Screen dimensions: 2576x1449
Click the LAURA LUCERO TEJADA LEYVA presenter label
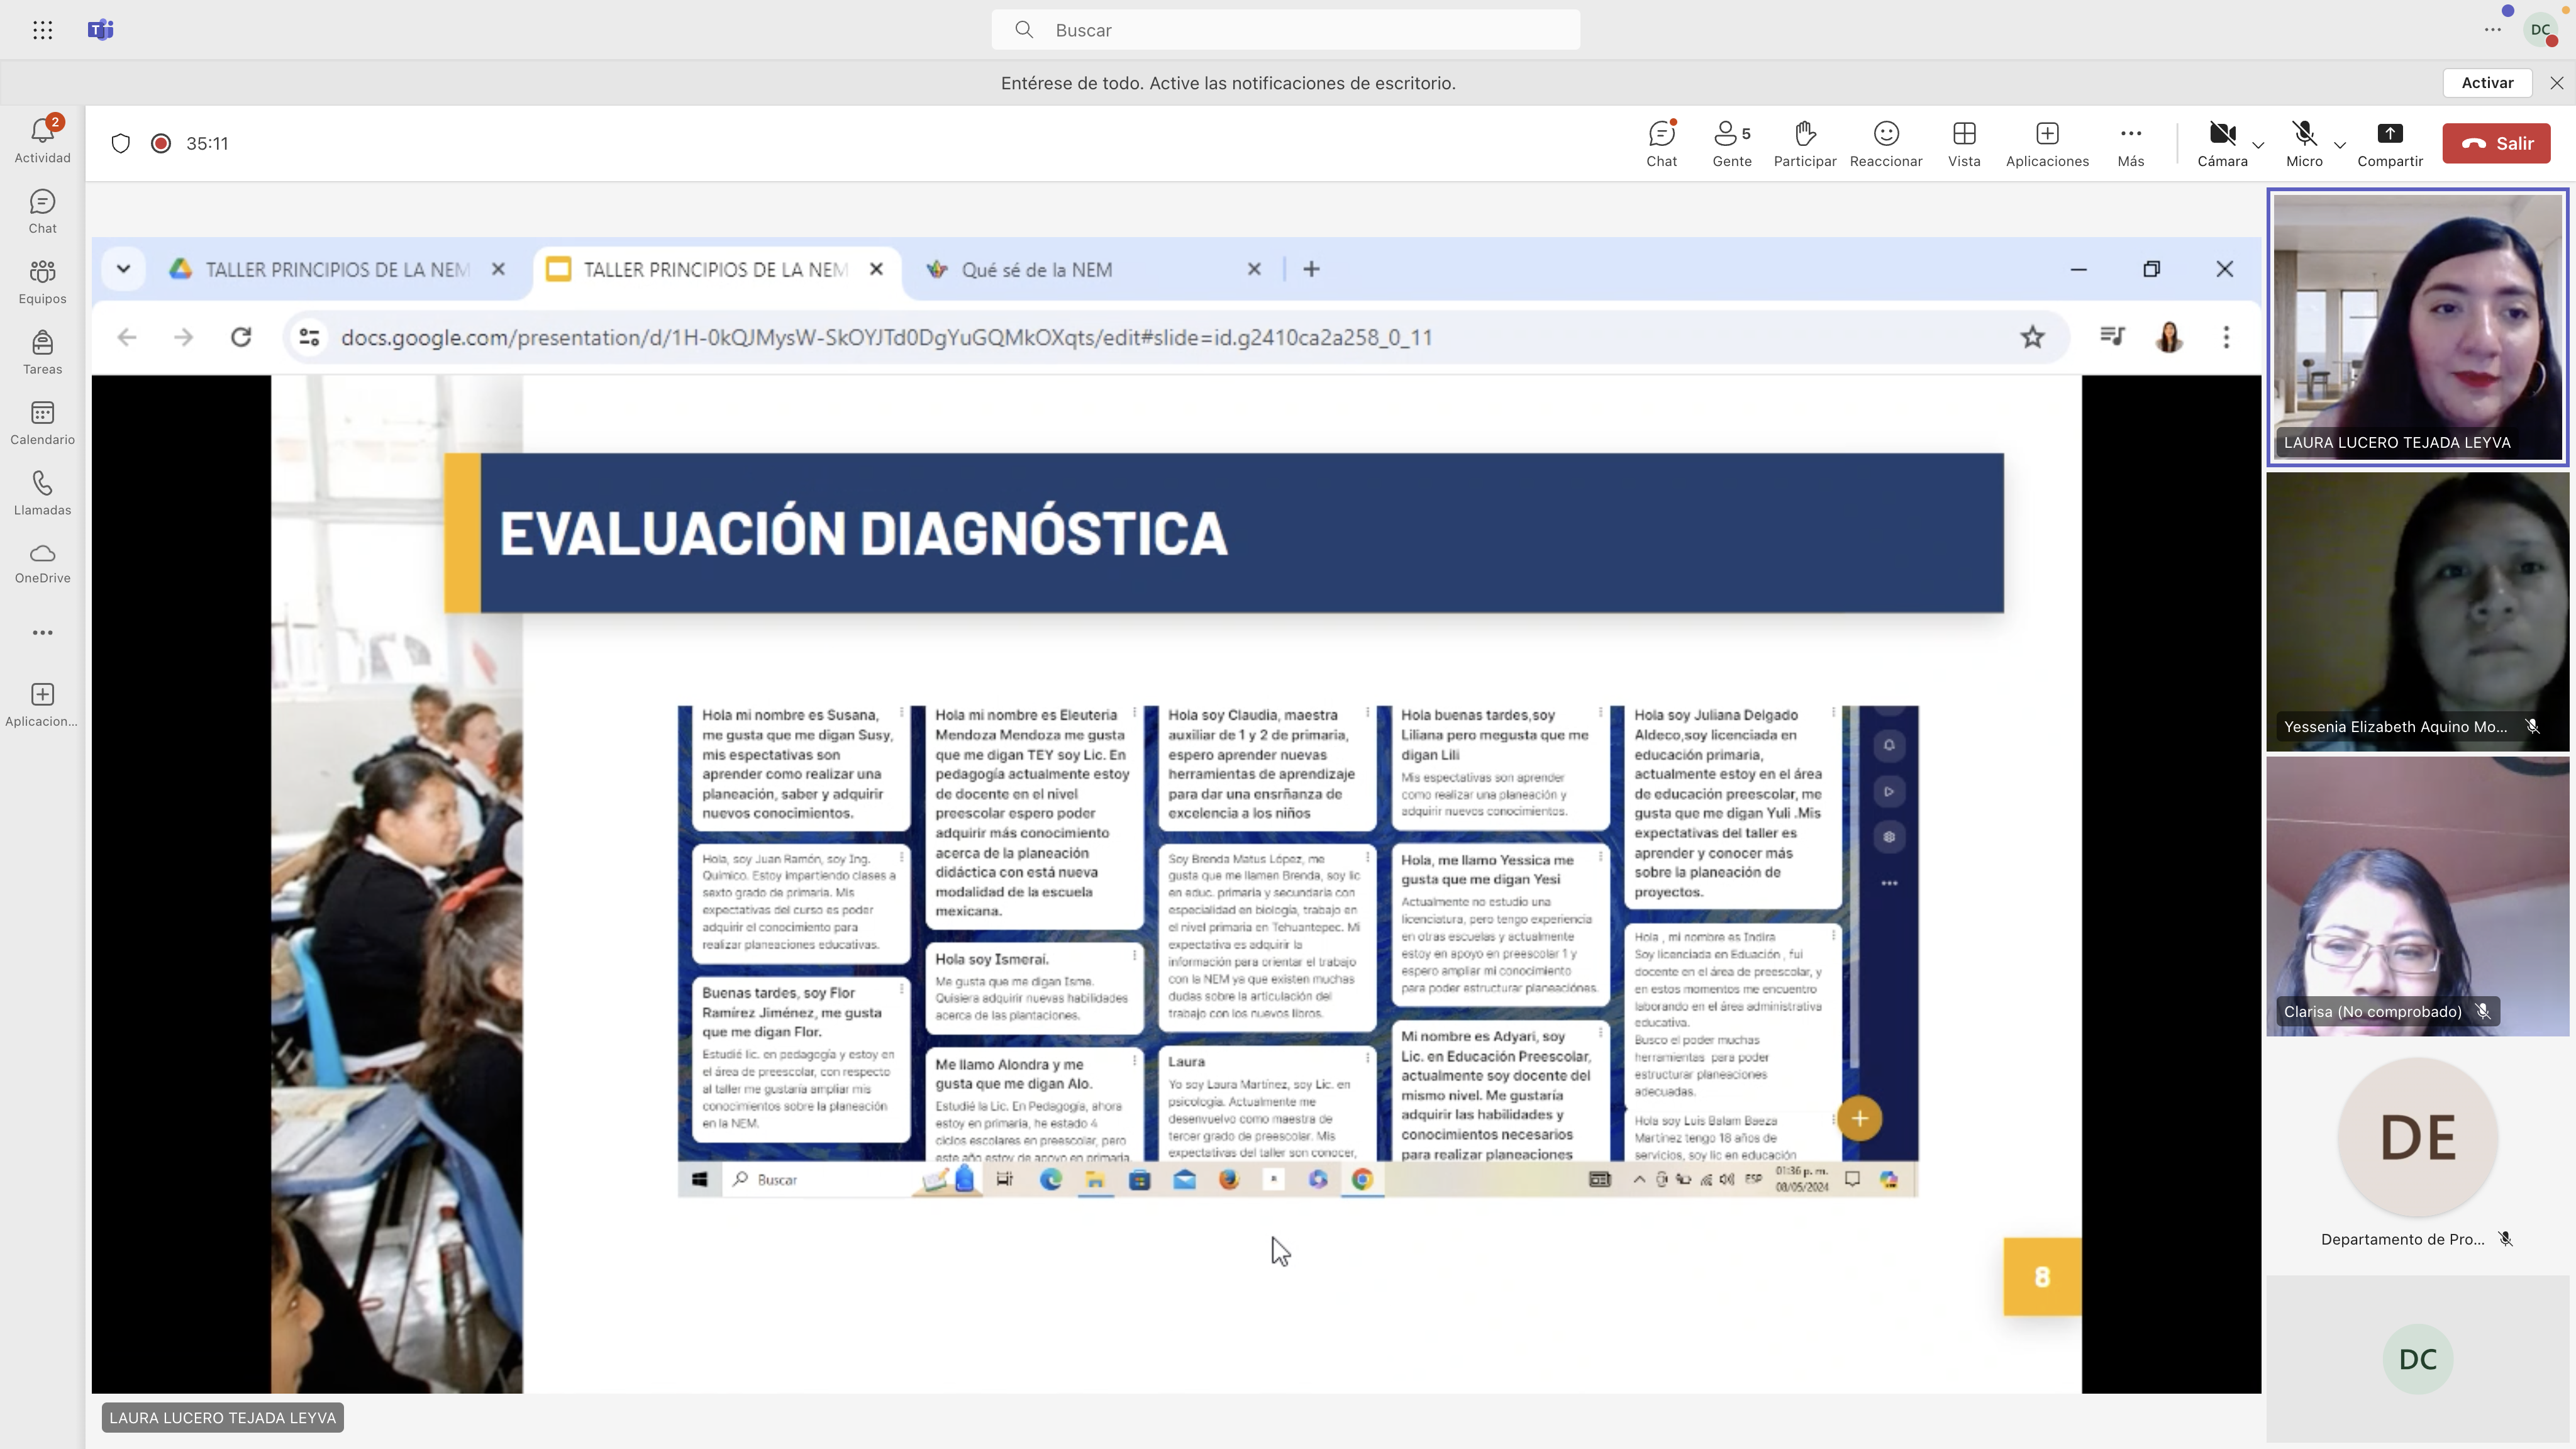[222, 1417]
